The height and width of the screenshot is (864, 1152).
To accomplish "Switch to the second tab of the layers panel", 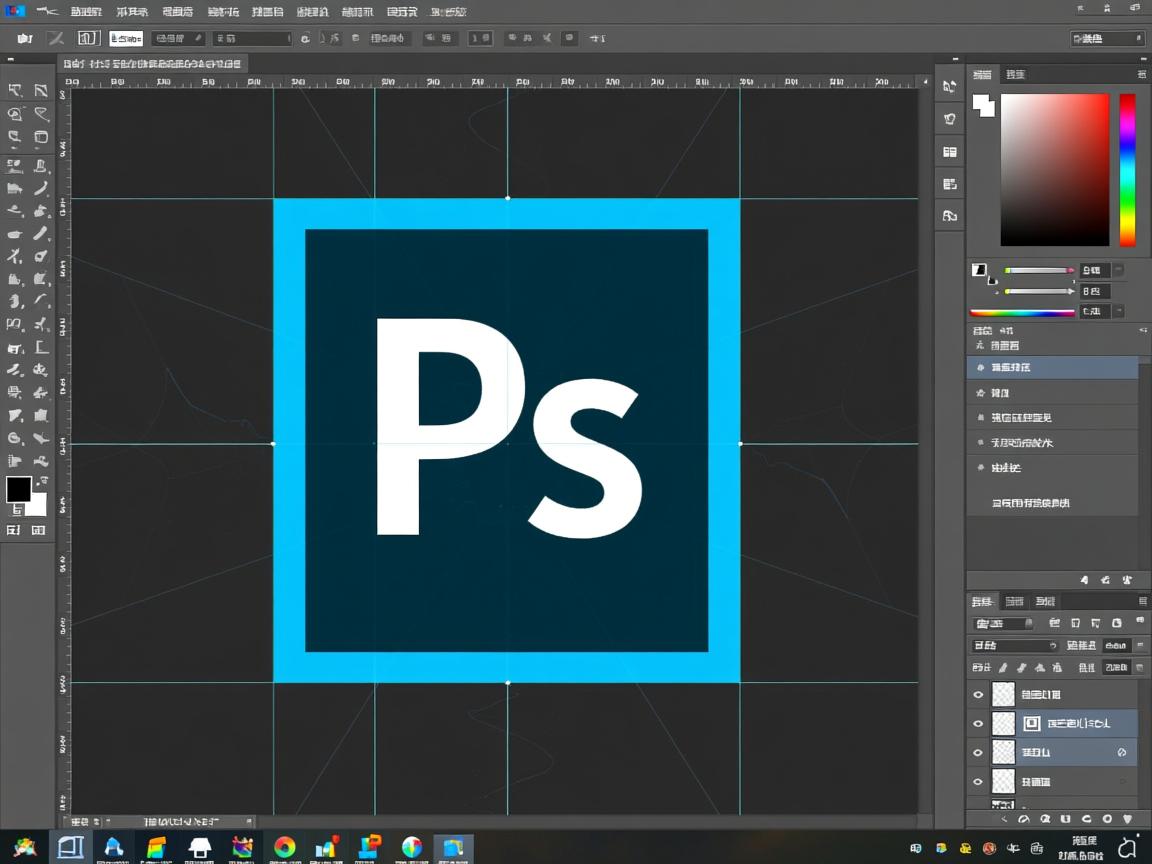I will (1014, 601).
